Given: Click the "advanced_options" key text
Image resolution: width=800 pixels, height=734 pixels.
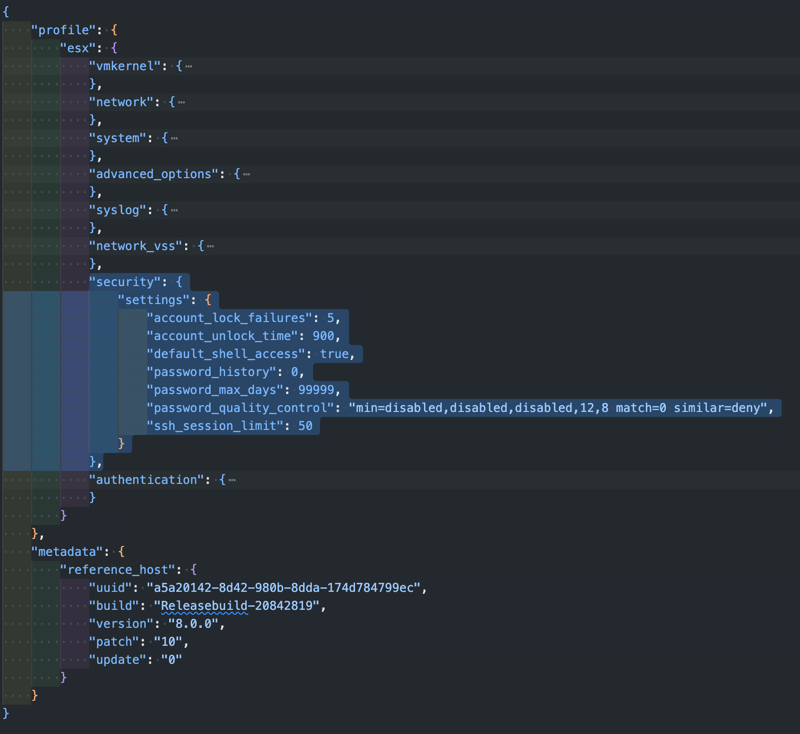Looking at the screenshot, I should (154, 174).
